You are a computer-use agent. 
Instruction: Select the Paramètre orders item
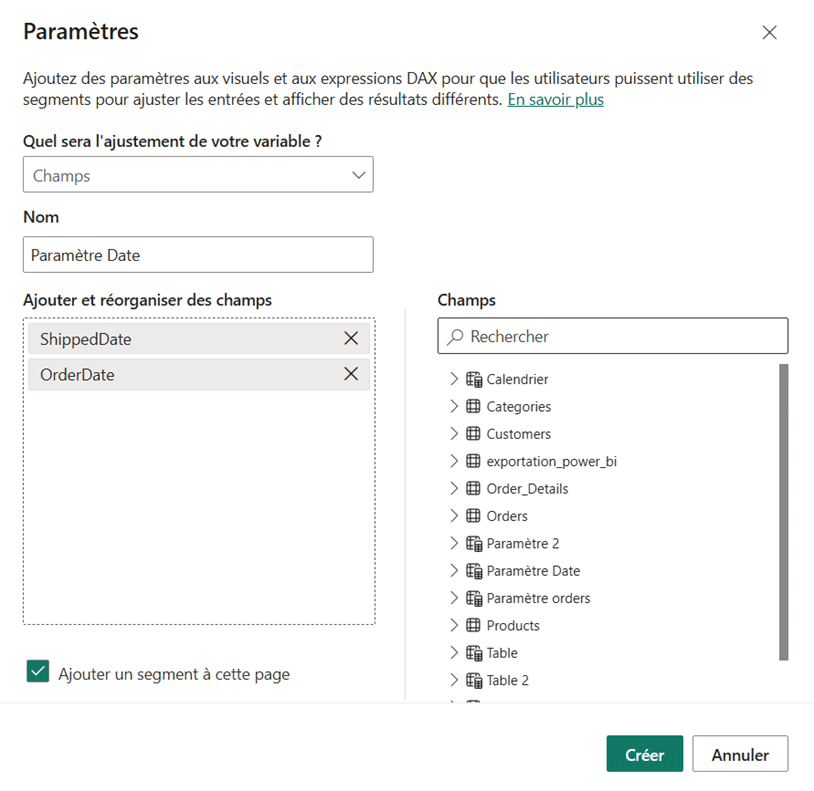[x=538, y=598]
